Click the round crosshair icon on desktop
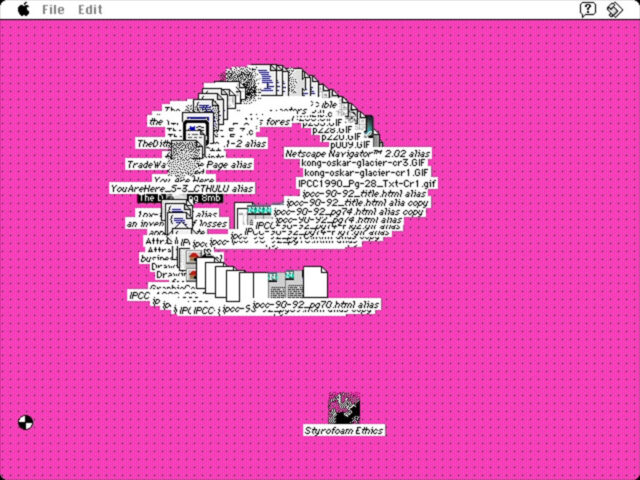Screen dimensions: 640x480 pyautogui.click(x=25, y=423)
